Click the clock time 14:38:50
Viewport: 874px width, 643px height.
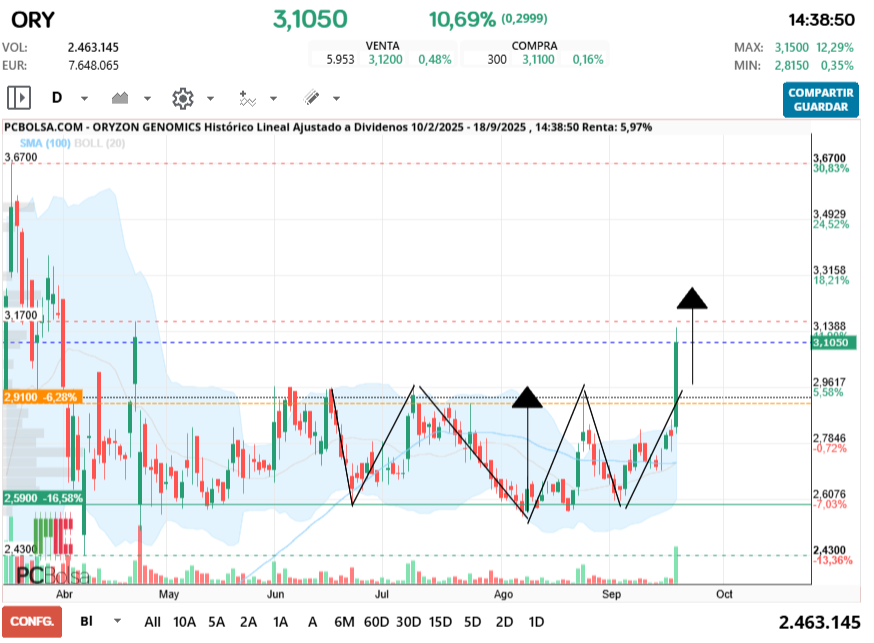(x=821, y=20)
